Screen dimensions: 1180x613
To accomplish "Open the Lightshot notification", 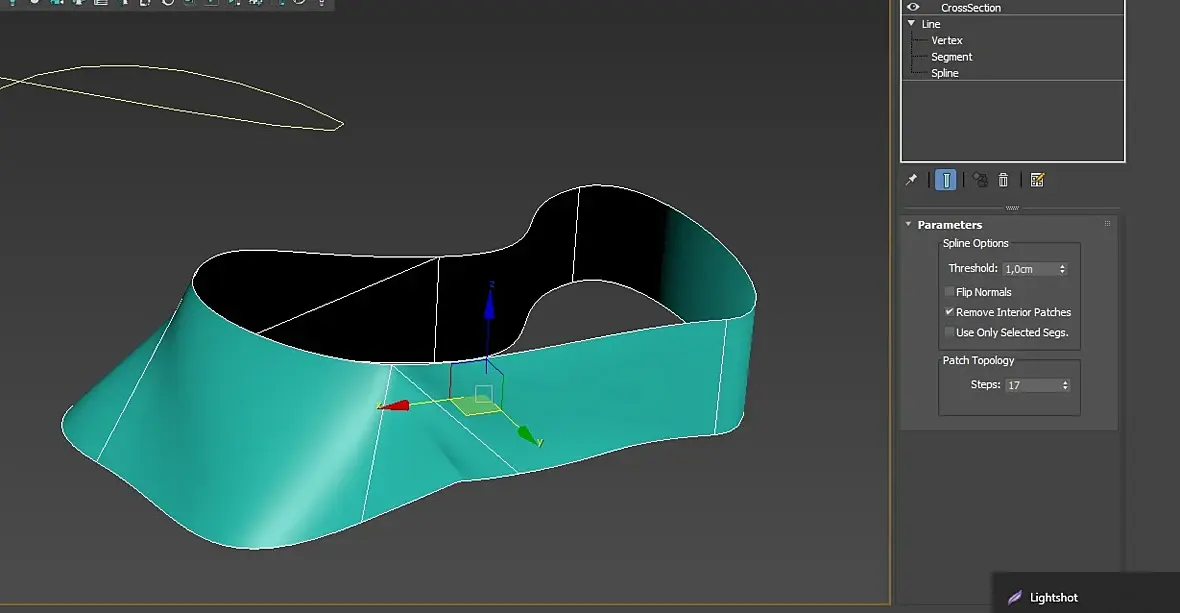I will tap(1053, 597).
